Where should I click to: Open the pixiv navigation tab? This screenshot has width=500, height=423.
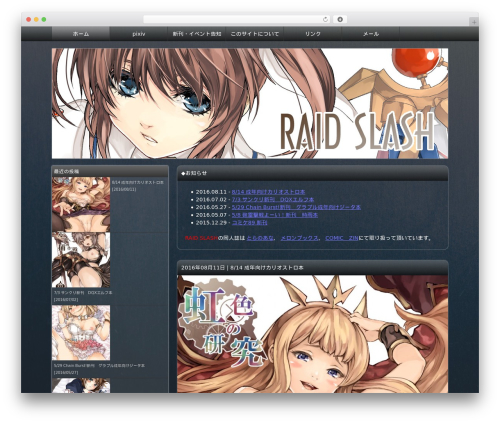(x=139, y=34)
